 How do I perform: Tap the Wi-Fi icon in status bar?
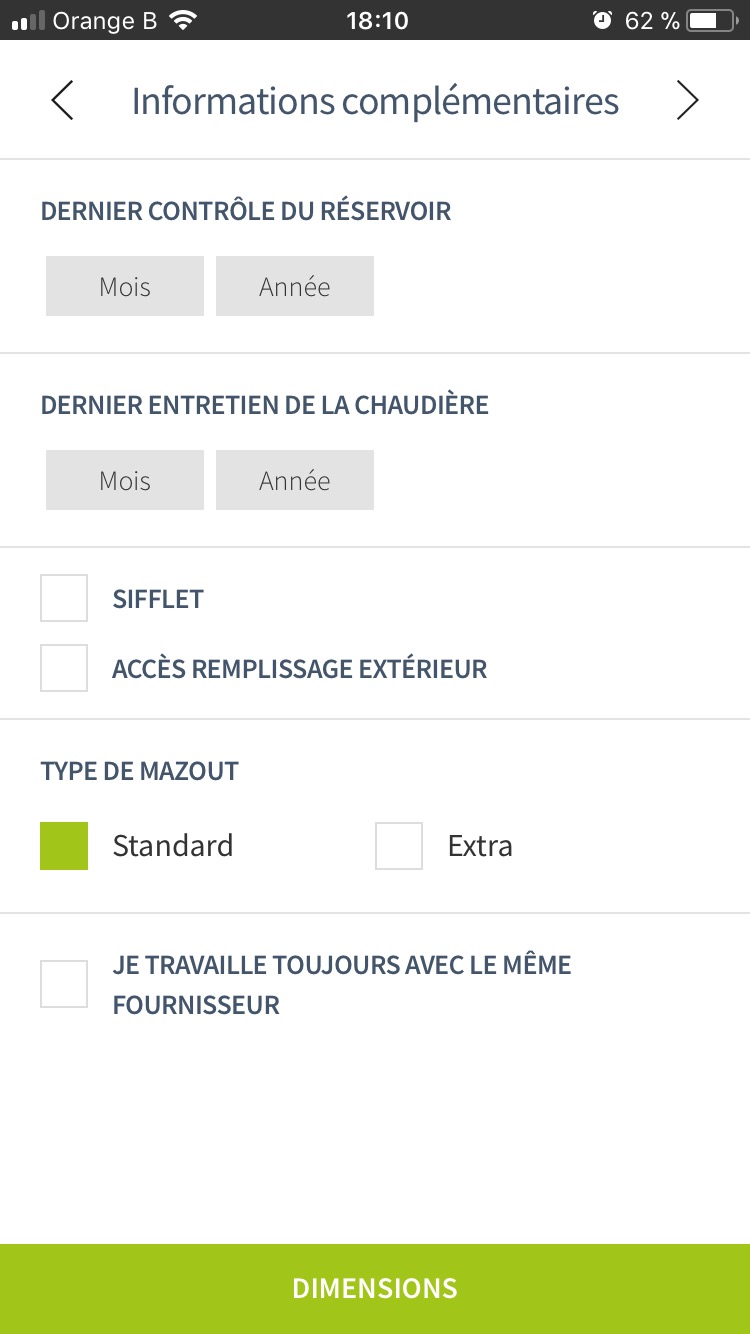tap(183, 21)
